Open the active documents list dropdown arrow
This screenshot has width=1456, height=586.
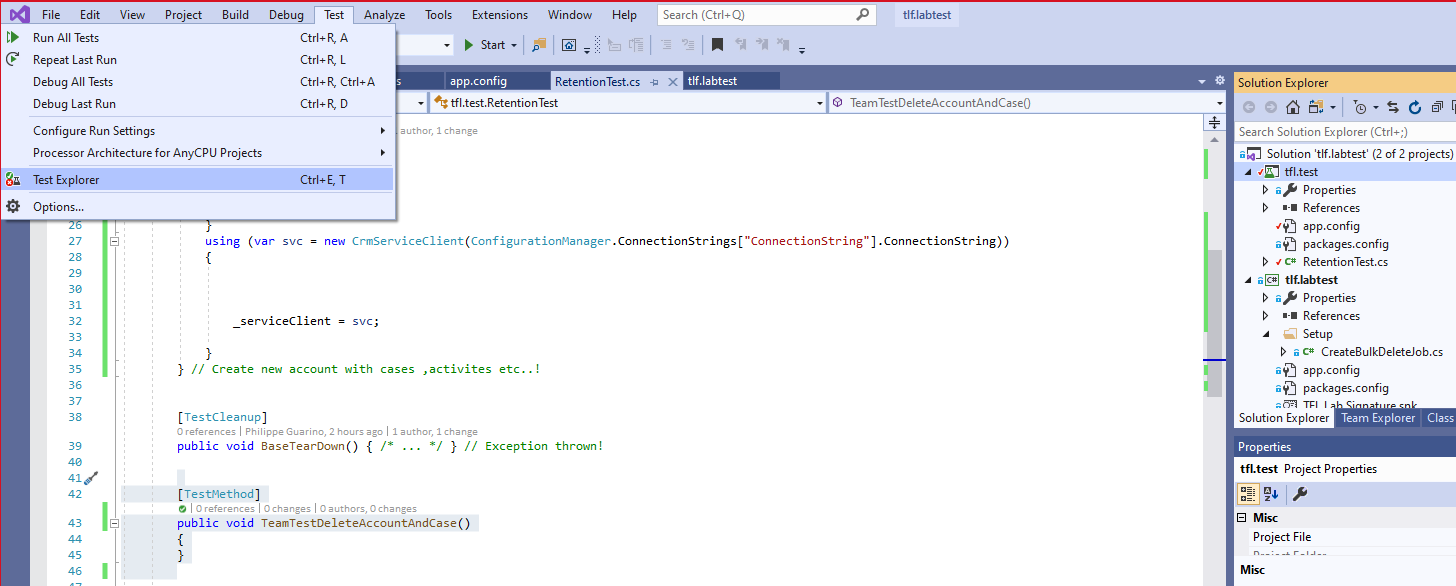click(1202, 81)
